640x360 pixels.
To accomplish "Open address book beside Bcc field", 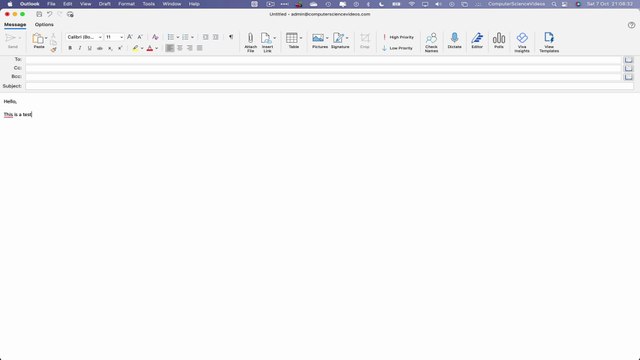I will coord(628,77).
